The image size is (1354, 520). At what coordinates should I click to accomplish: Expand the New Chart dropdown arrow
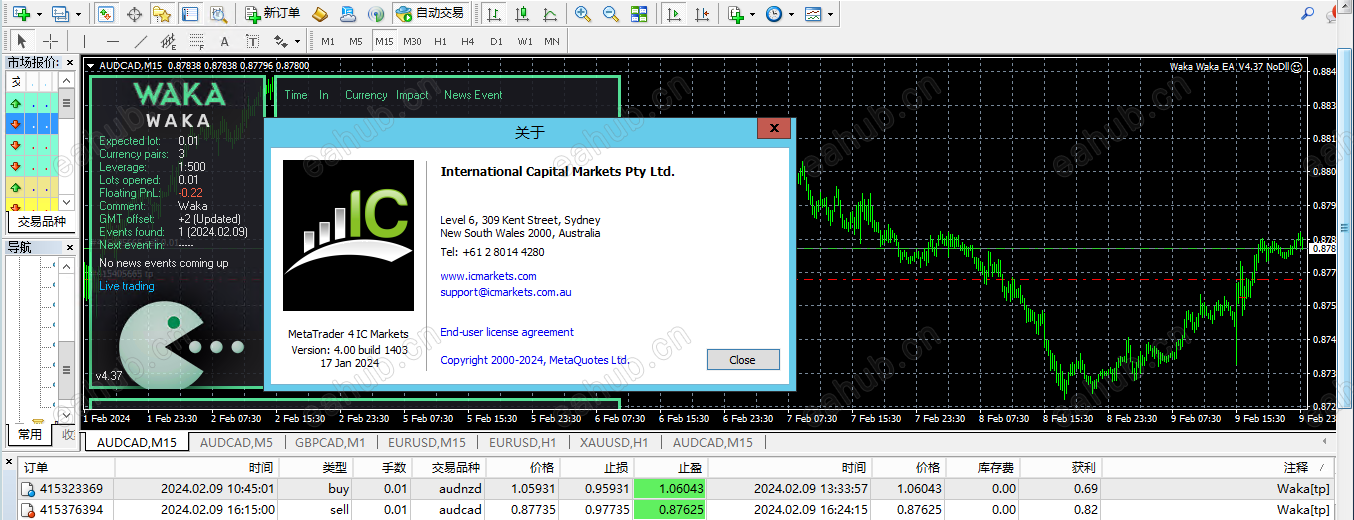pos(39,15)
